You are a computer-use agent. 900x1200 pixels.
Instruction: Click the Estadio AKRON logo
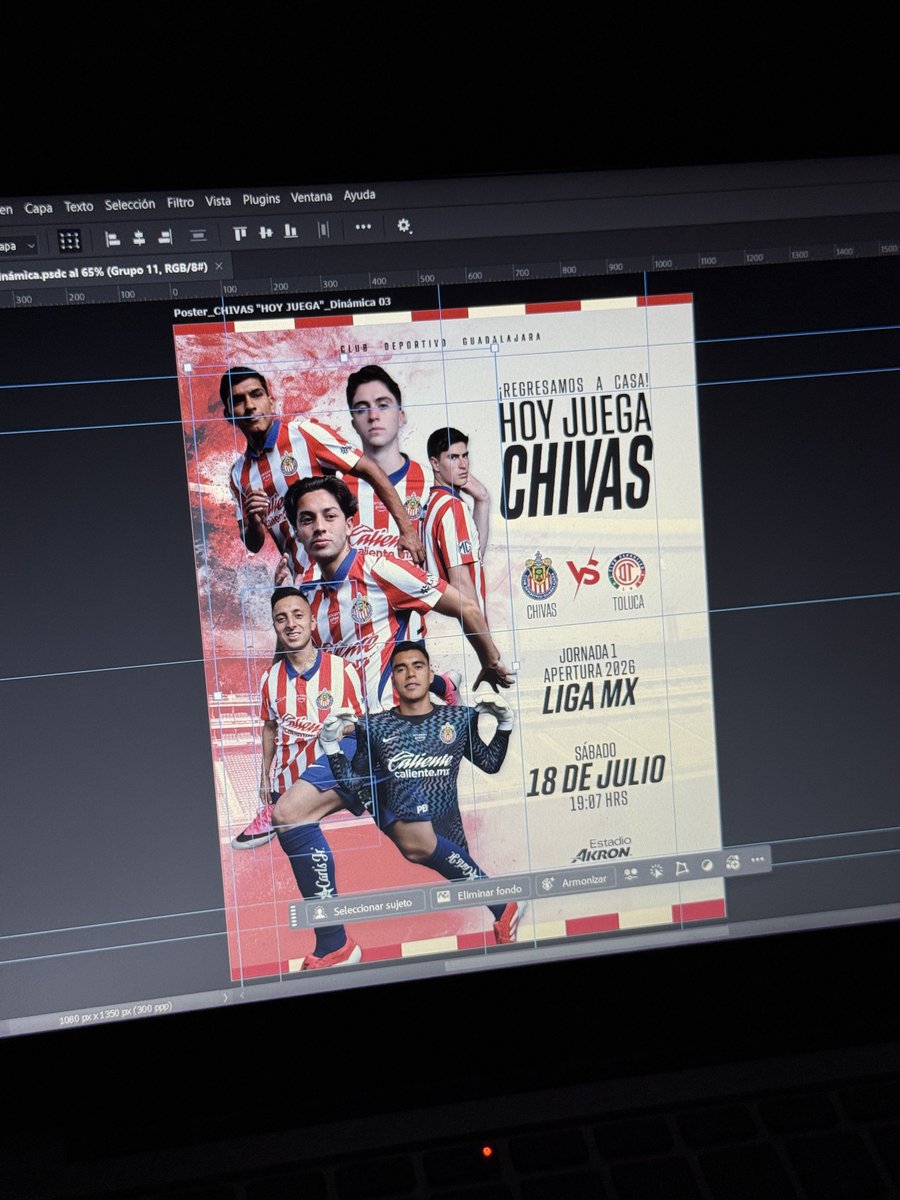[x=604, y=848]
